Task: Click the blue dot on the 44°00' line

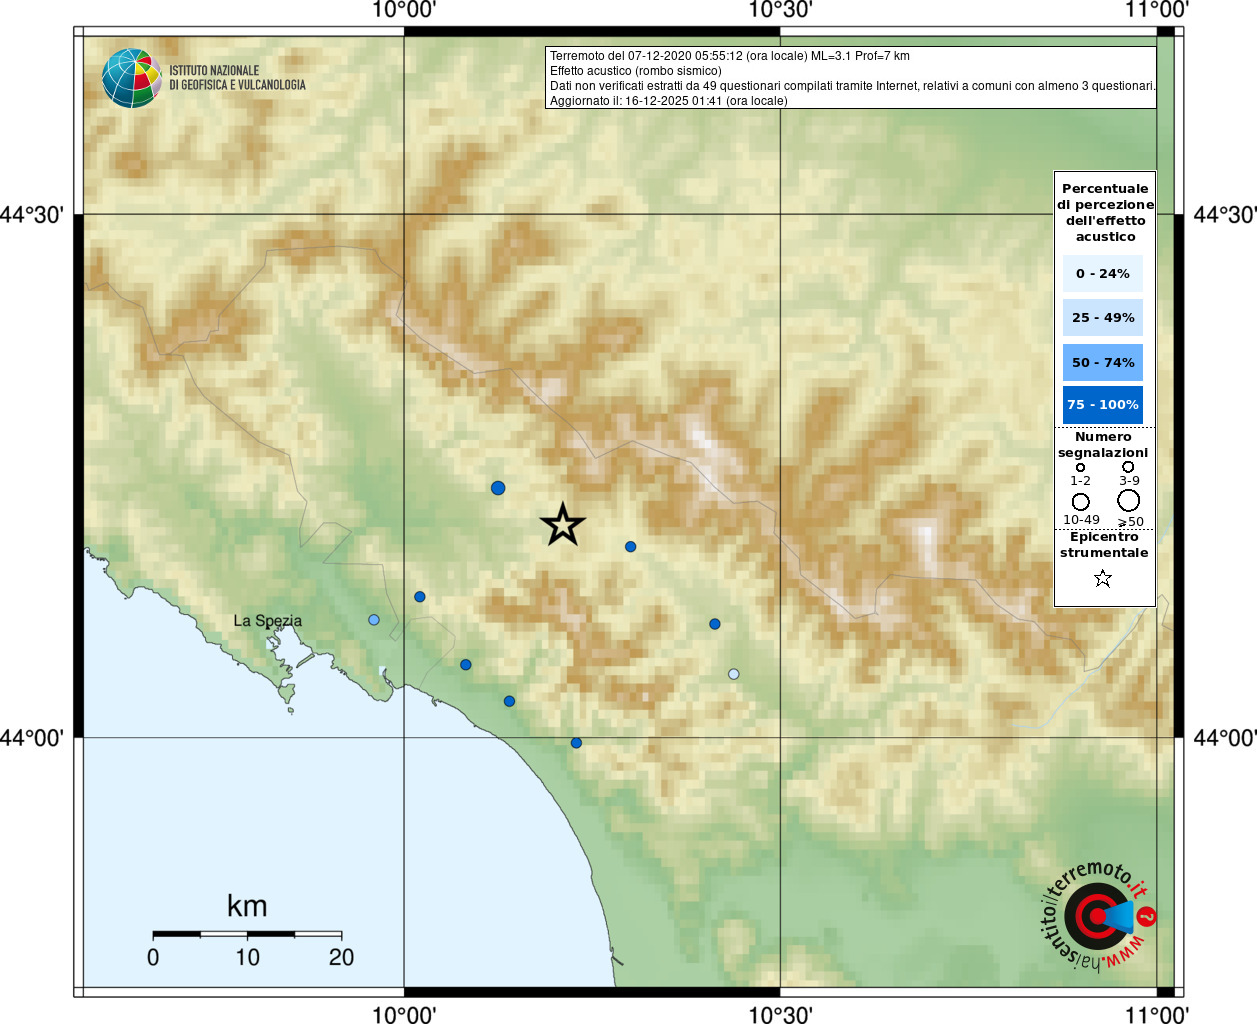Action: pos(576,743)
